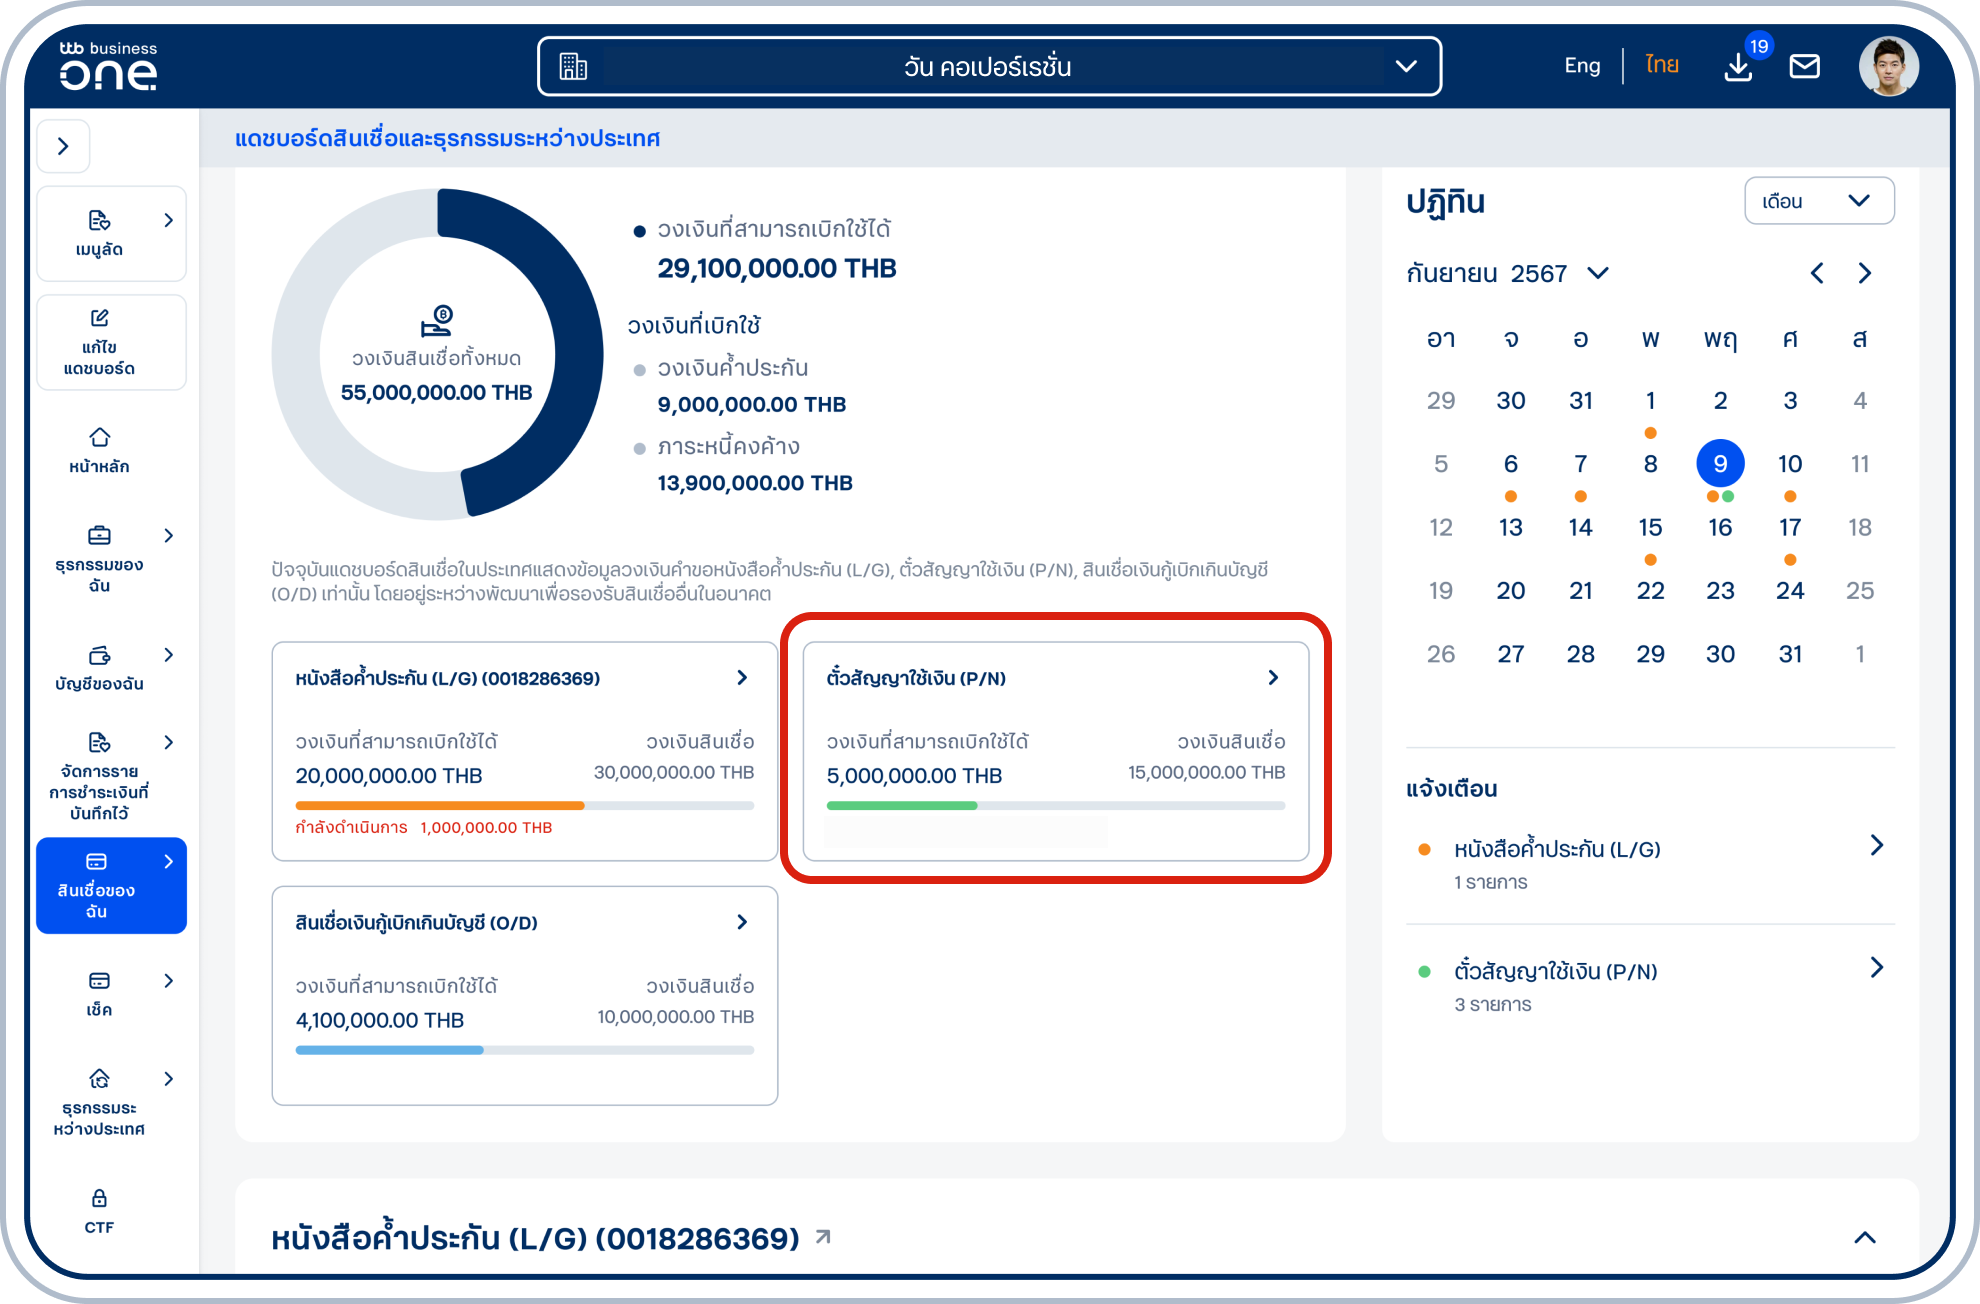The height and width of the screenshot is (1304, 1980).
Task: Click external link icon beside หนังสือค้ำประกัน heading
Action: click(x=823, y=1237)
